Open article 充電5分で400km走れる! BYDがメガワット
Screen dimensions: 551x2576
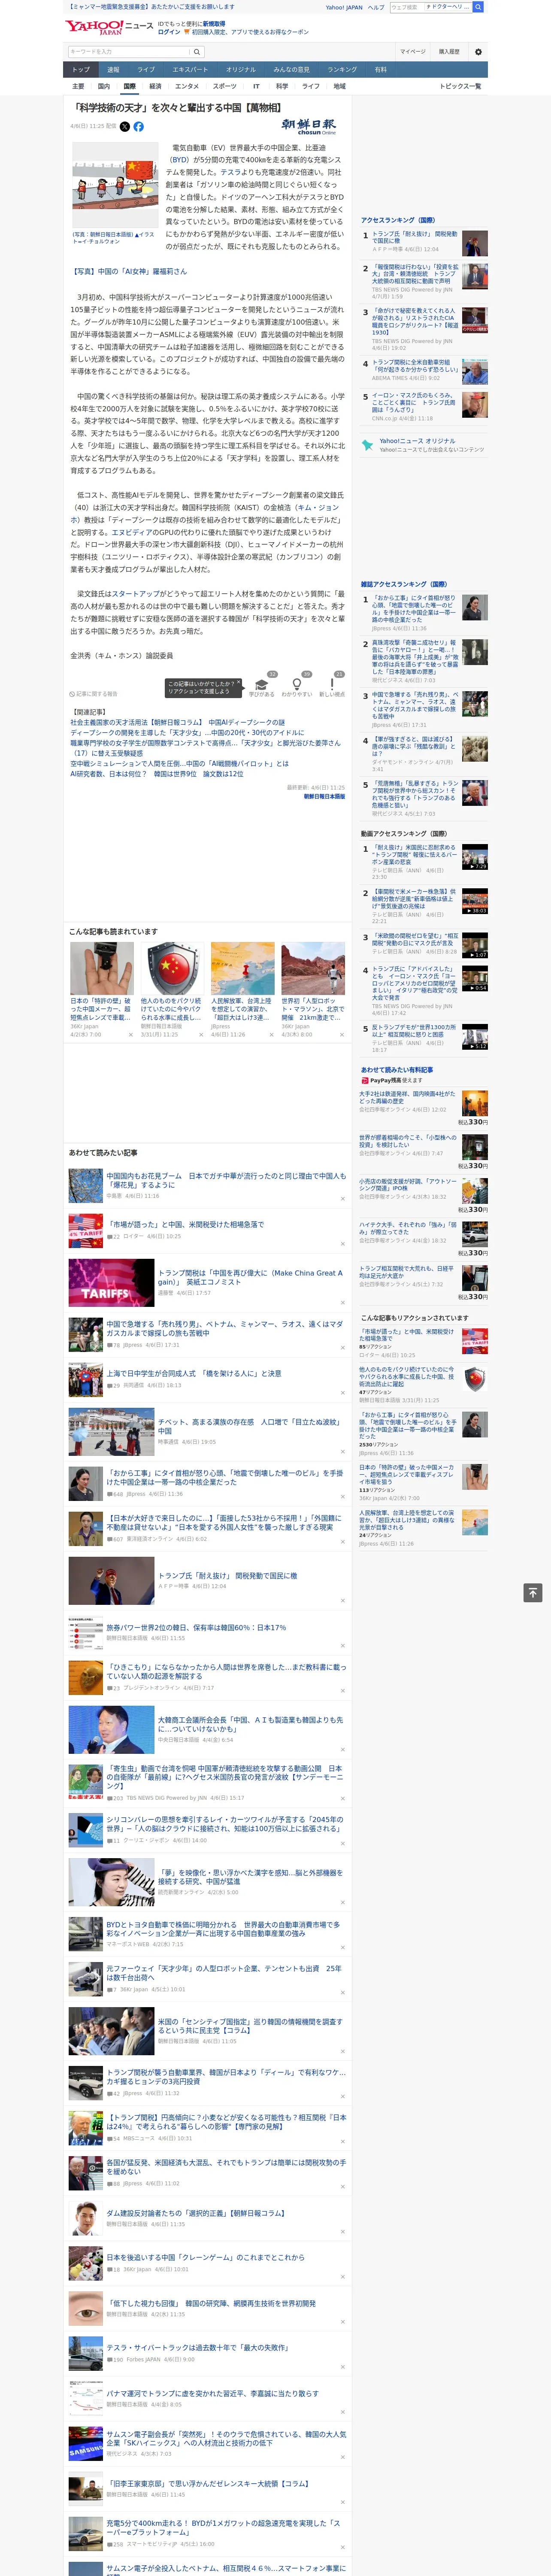click(223, 2527)
